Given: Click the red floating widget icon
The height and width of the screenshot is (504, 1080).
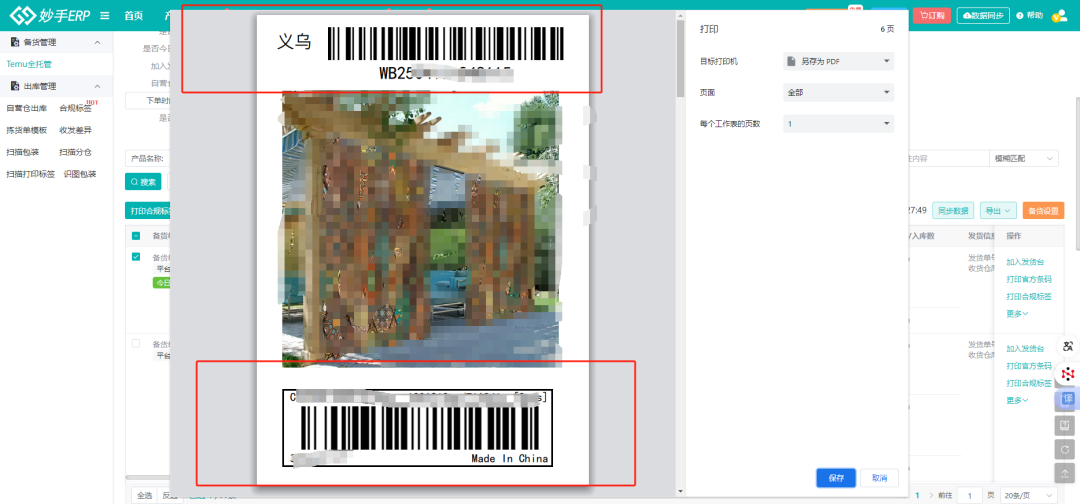Looking at the screenshot, I should click(1067, 373).
